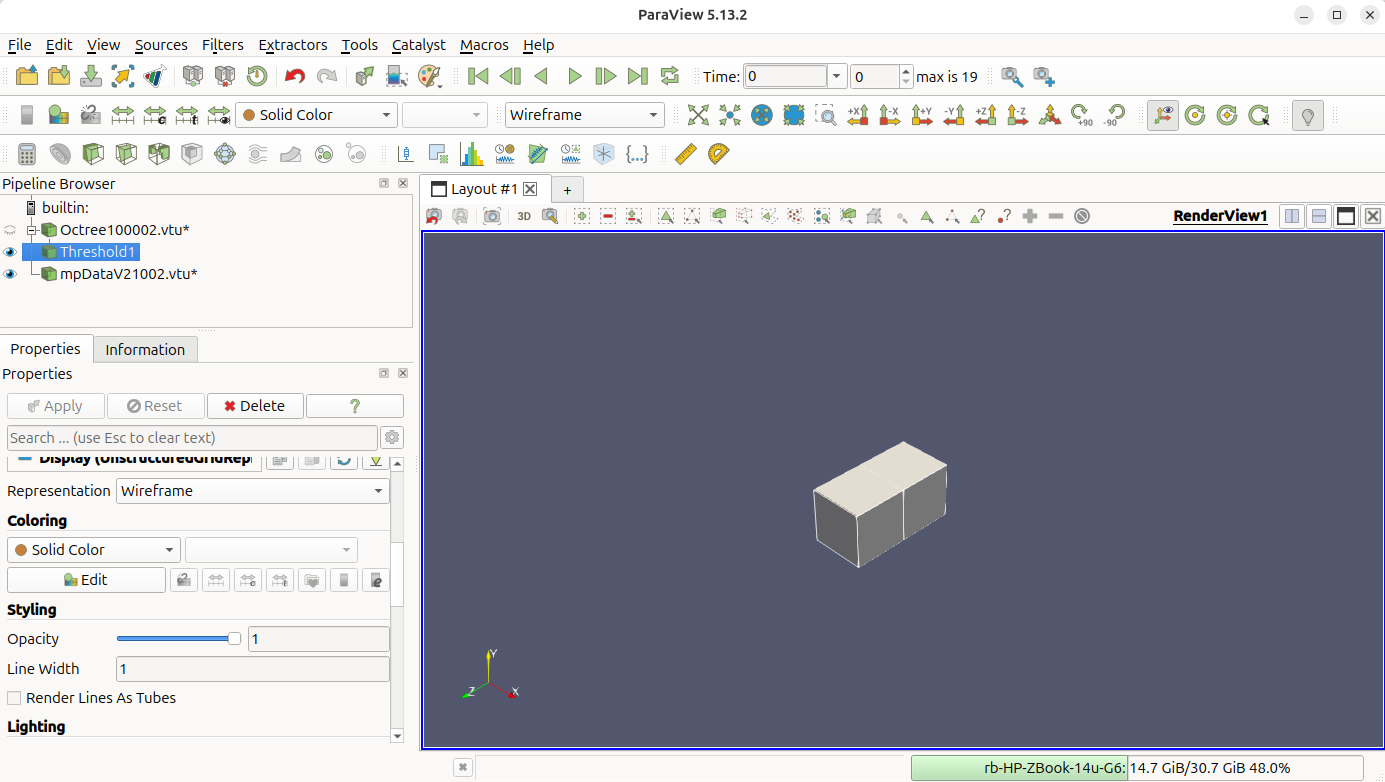
Task: Apply the Clip filter icon
Action: click(93, 154)
